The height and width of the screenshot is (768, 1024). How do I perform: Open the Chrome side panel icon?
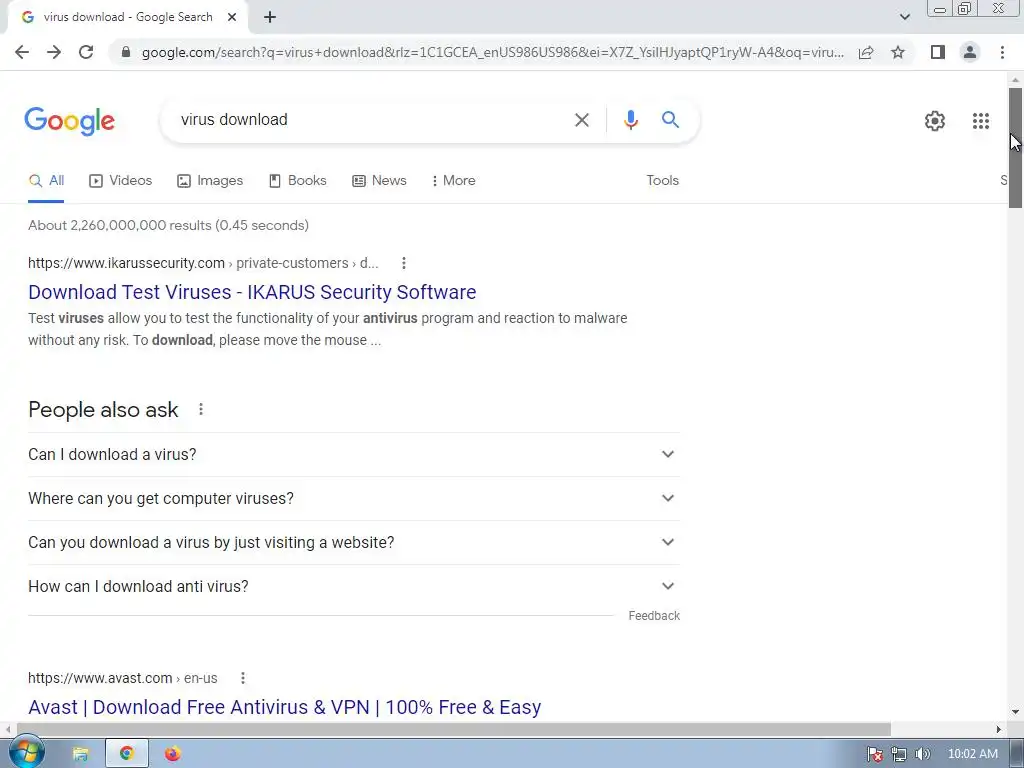click(x=938, y=52)
